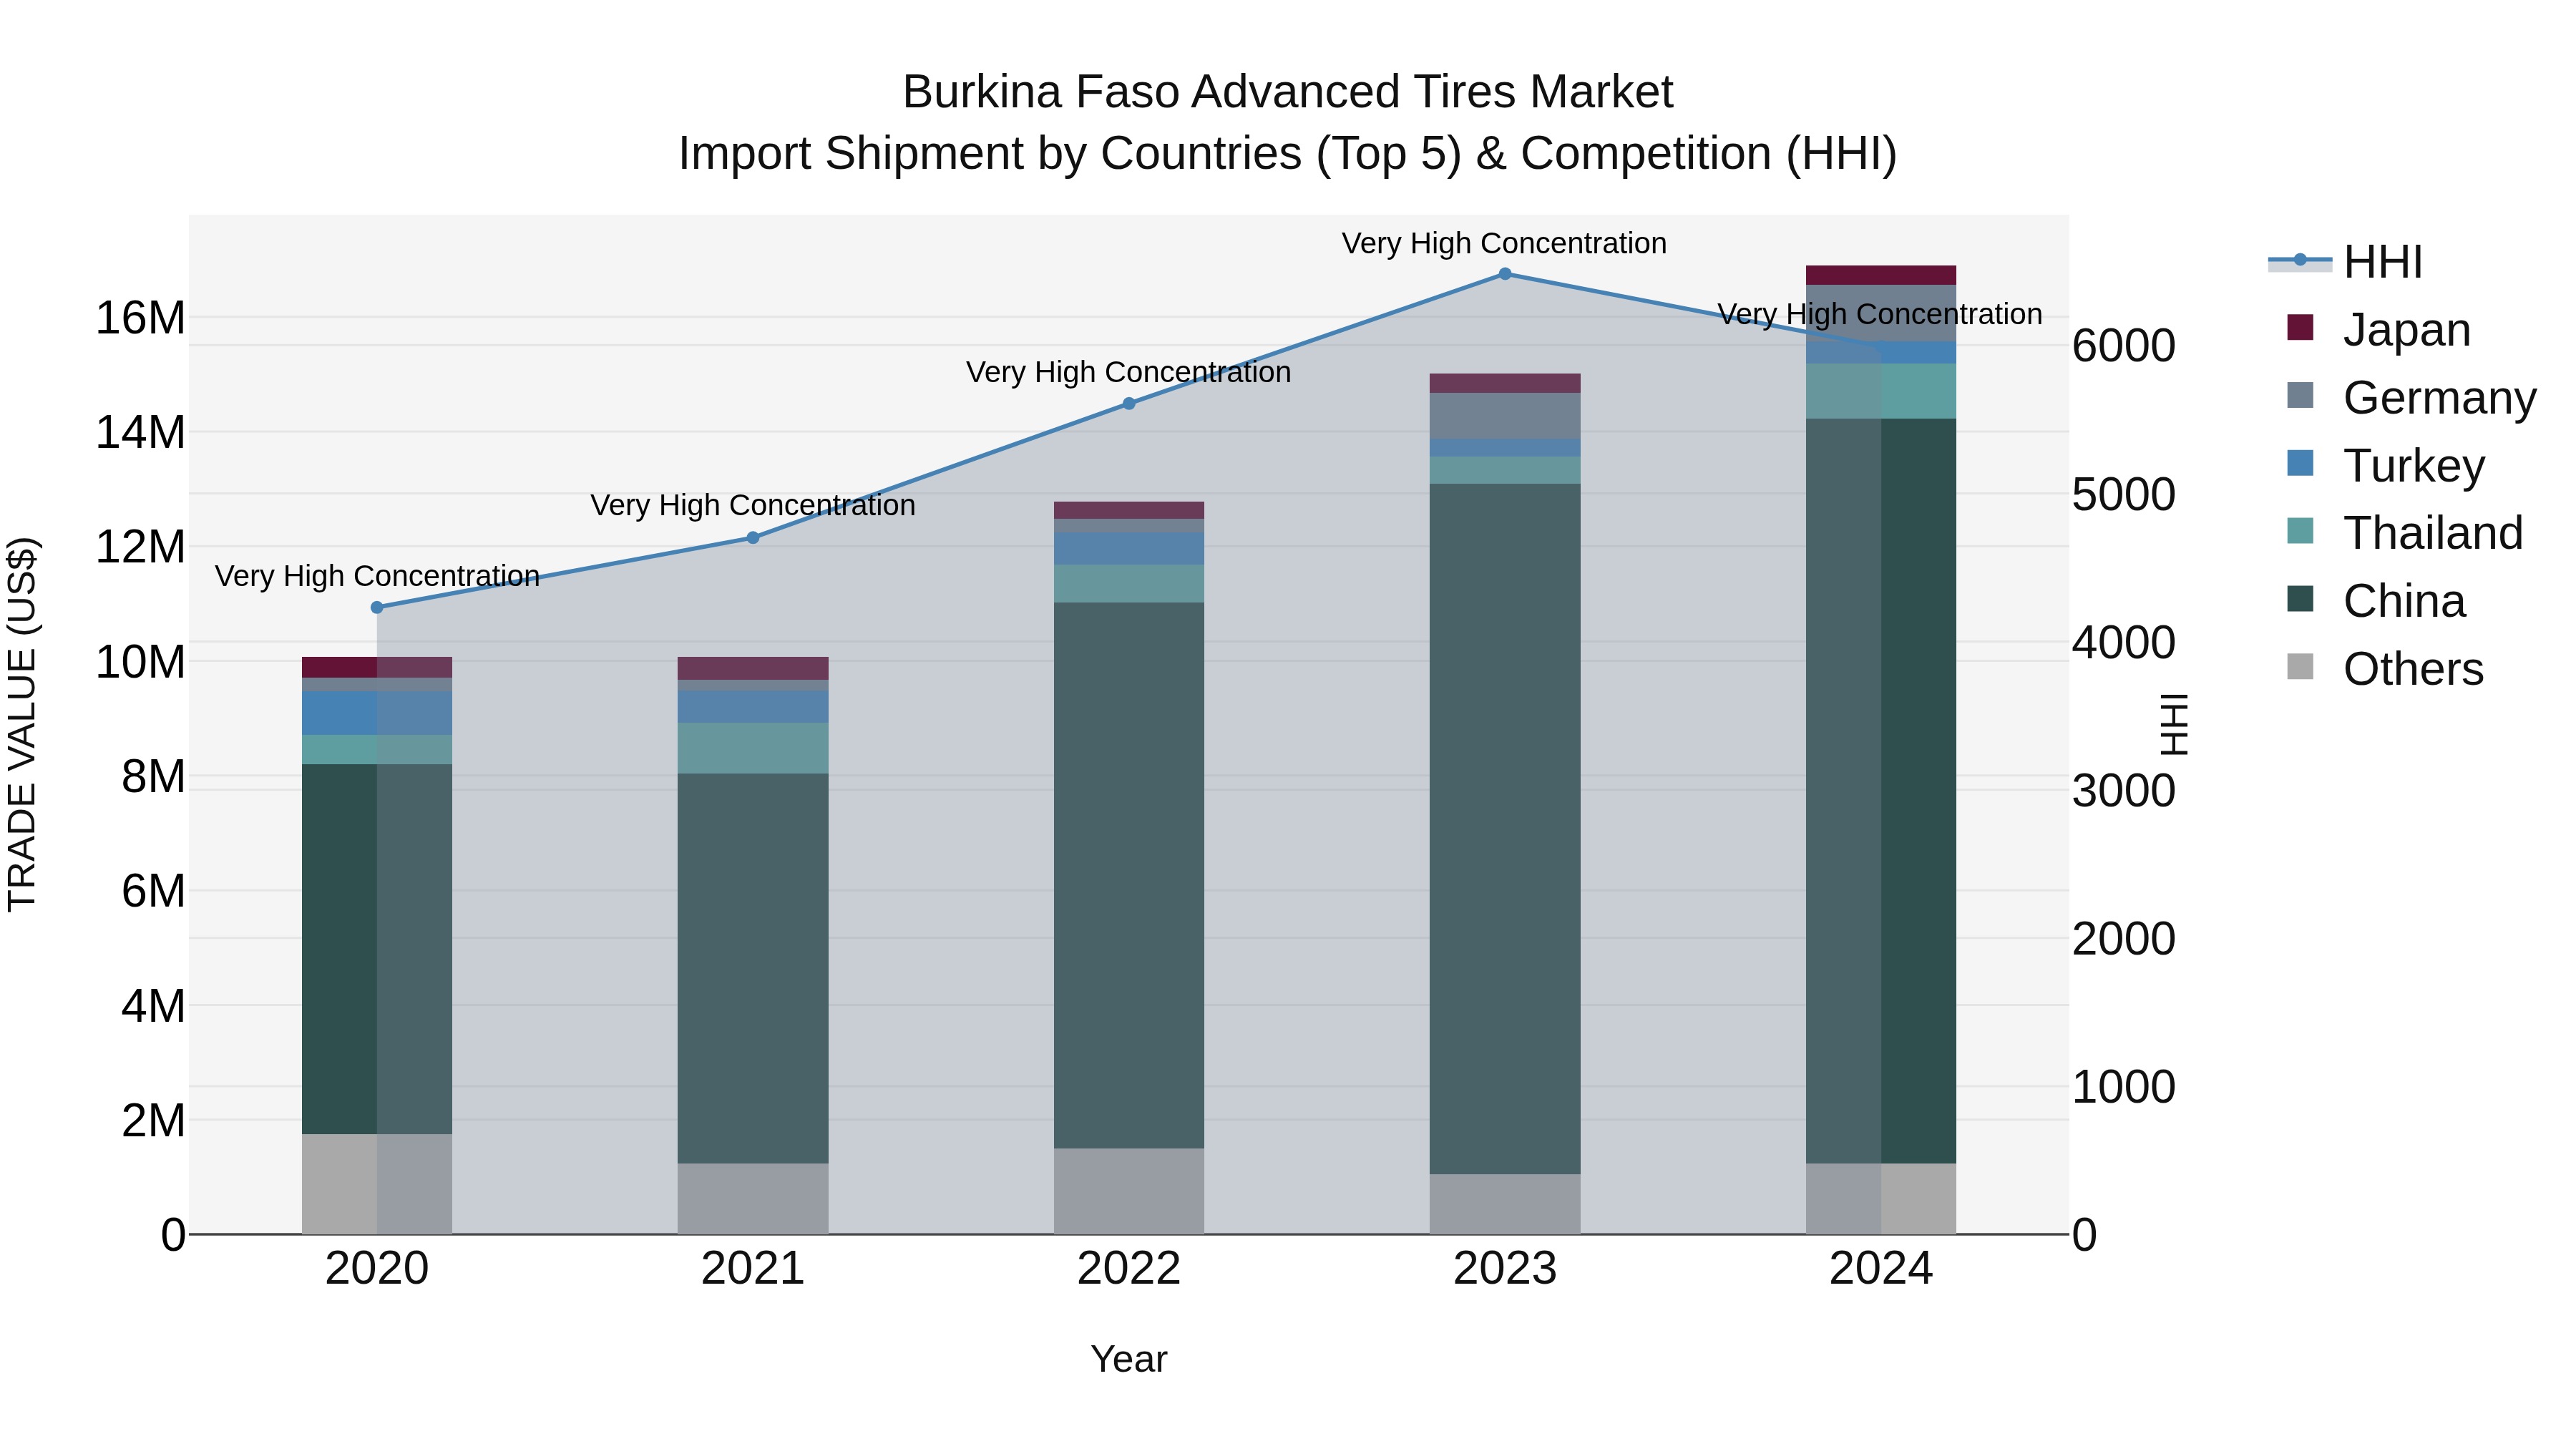Click the 2023 HHI data point
This screenshot has width=2576, height=1449.
pos(1505,273)
